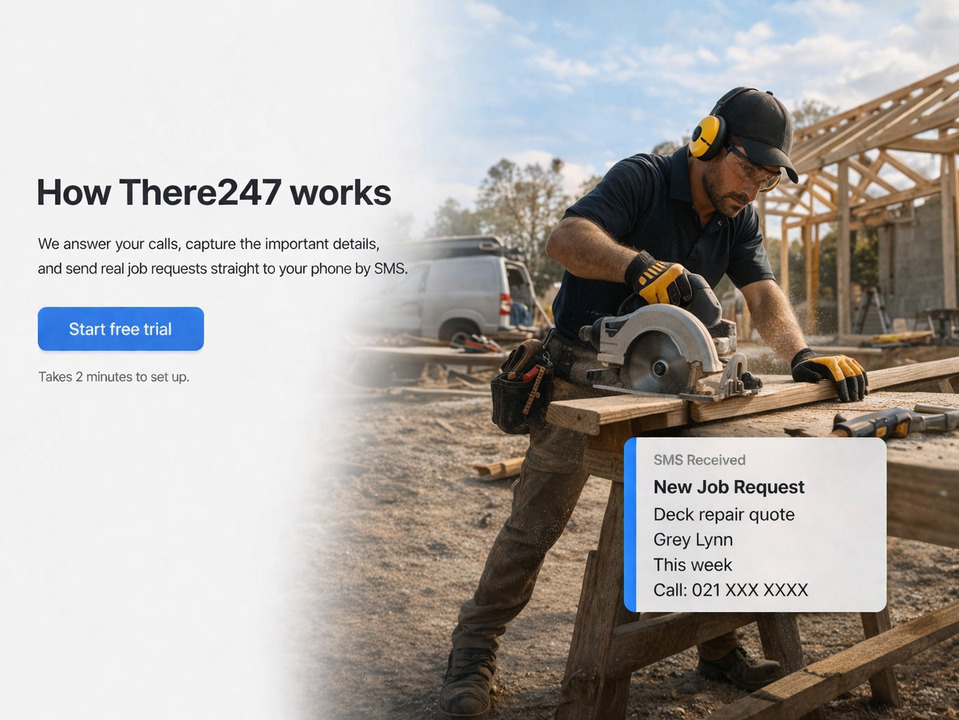This screenshot has height=720, width=959.
Task: Click the blue accent bar on SMS card
Action: point(630,524)
